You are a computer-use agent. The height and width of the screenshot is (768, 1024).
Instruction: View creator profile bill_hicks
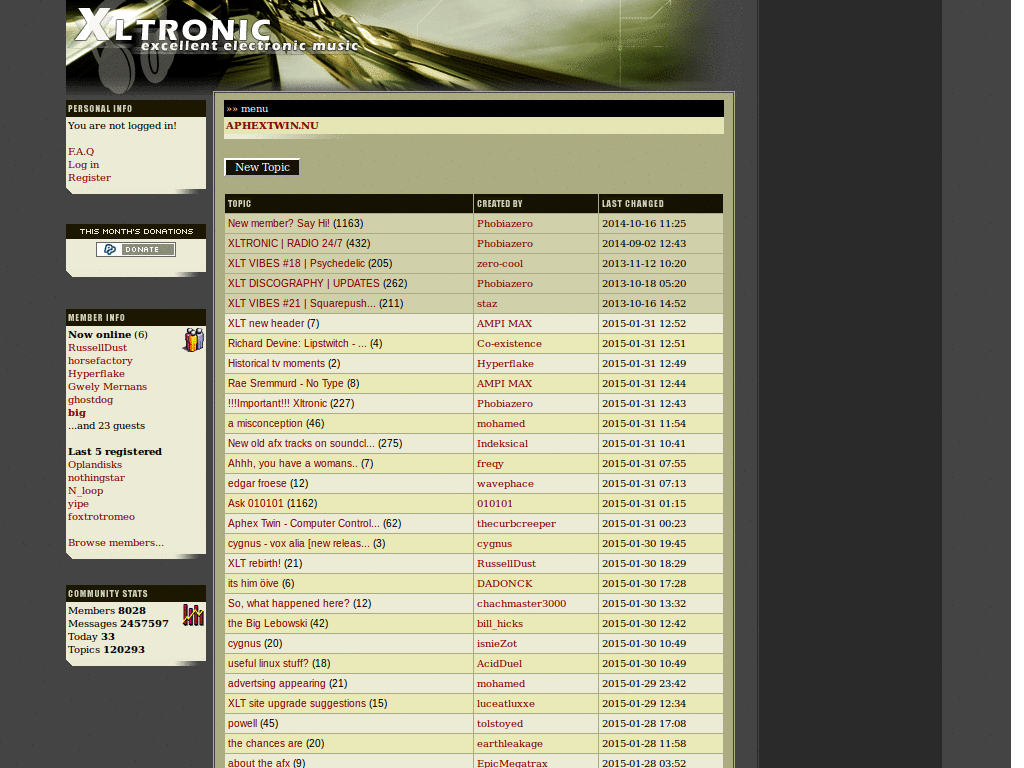tap(500, 624)
